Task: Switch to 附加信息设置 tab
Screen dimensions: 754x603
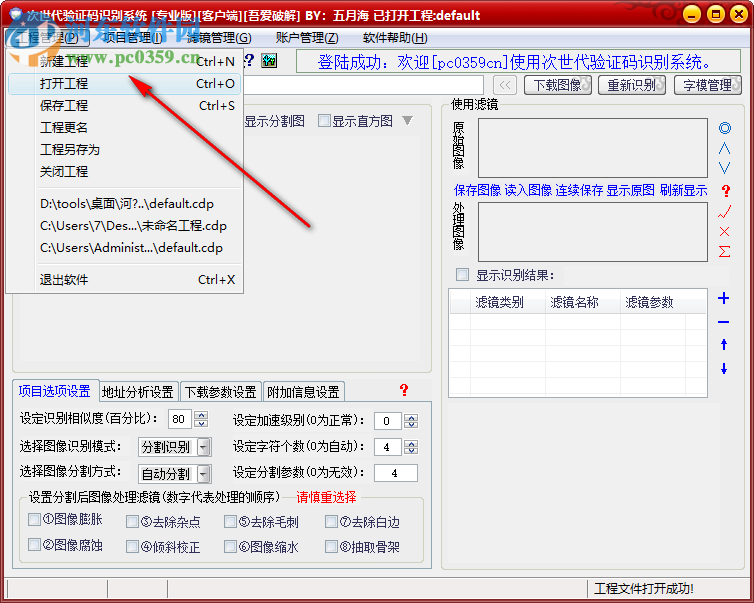Action: click(x=303, y=392)
